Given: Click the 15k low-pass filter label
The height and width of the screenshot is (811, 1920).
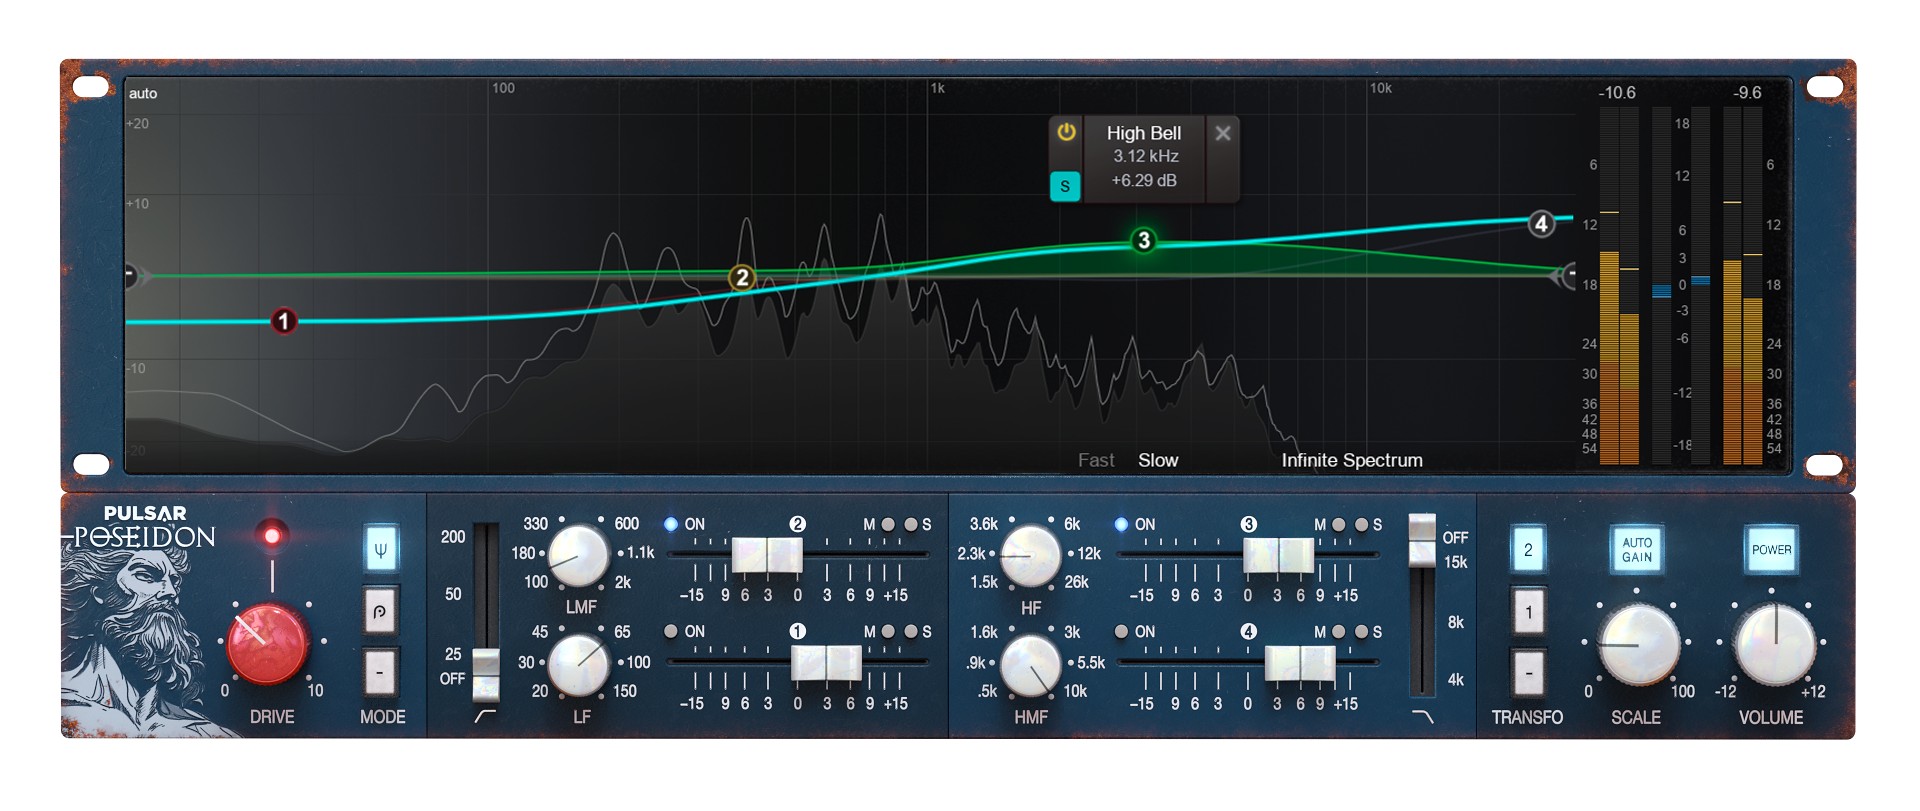Looking at the screenshot, I should click(x=1455, y=562).
